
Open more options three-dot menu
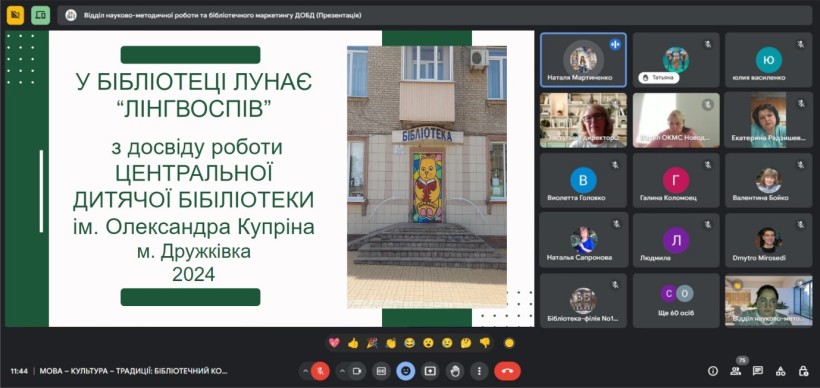point(479,371)
